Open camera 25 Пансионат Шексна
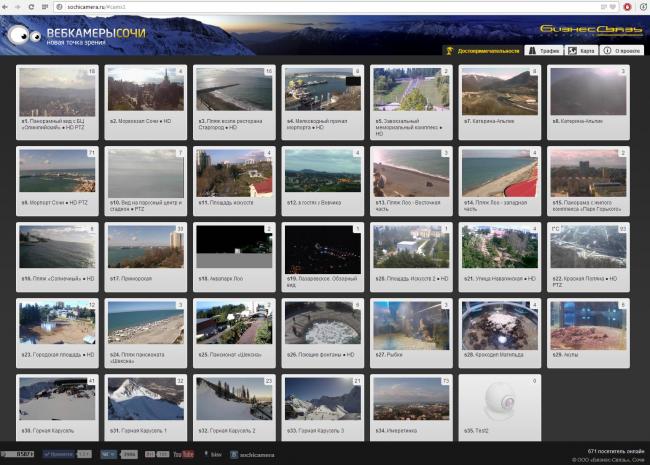 [234, 333]
